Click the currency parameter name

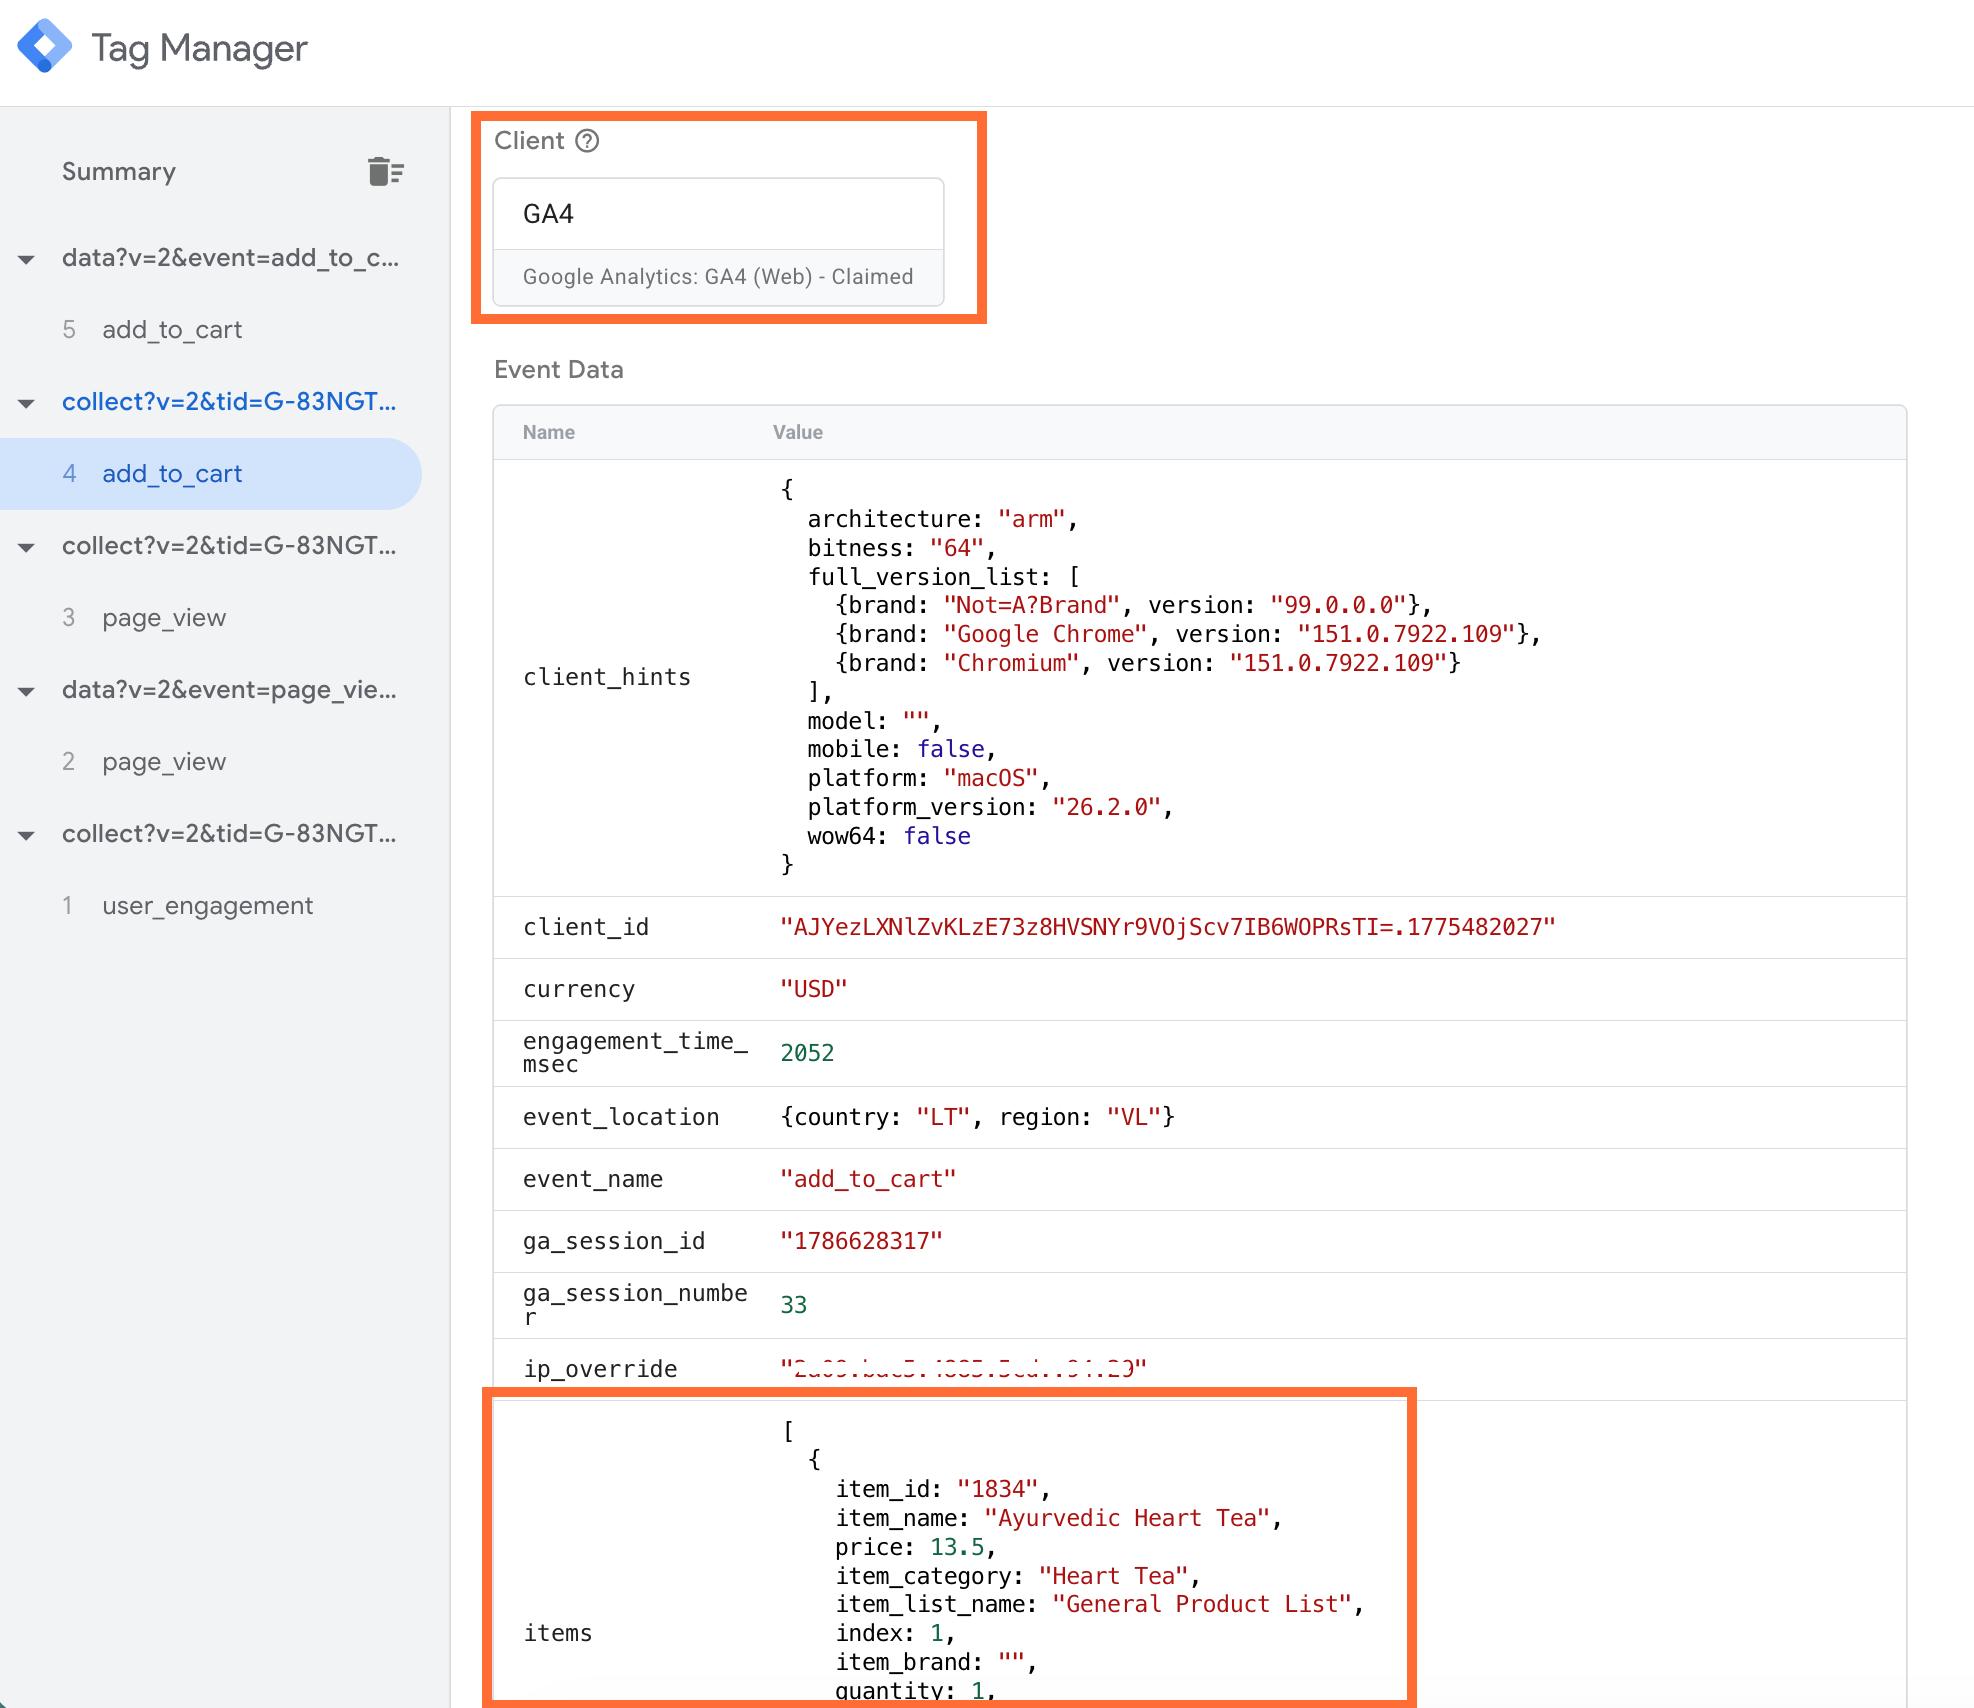pyautogui.click(x=579, y=989)
